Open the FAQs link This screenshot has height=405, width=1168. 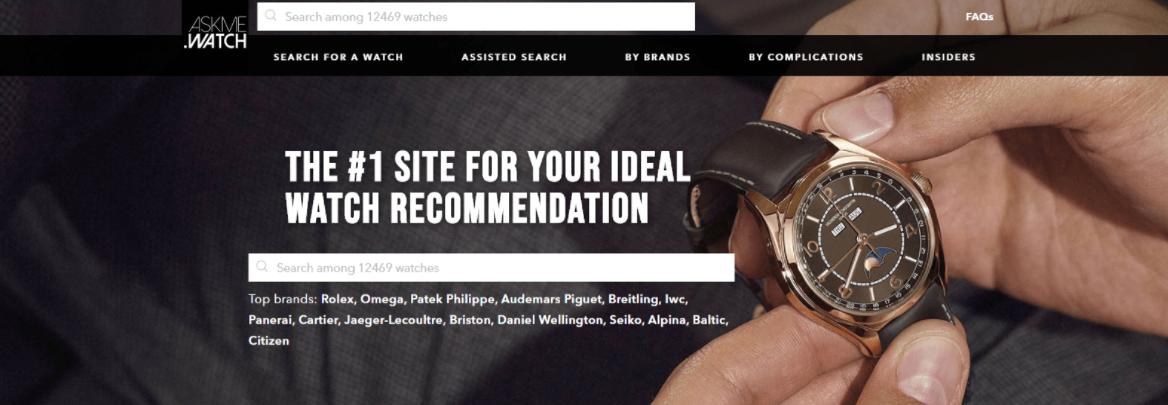(979, 16)
